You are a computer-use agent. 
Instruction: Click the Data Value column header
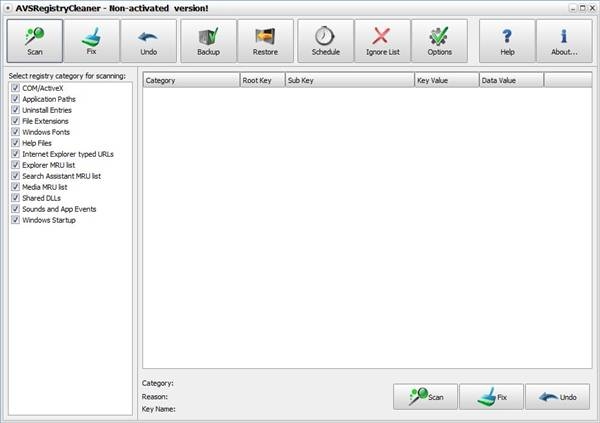tap(511, 80)
